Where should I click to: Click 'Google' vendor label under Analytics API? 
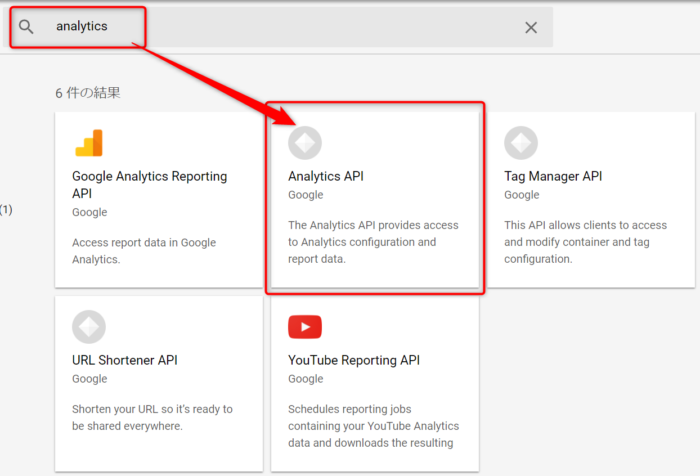point(306,195)
